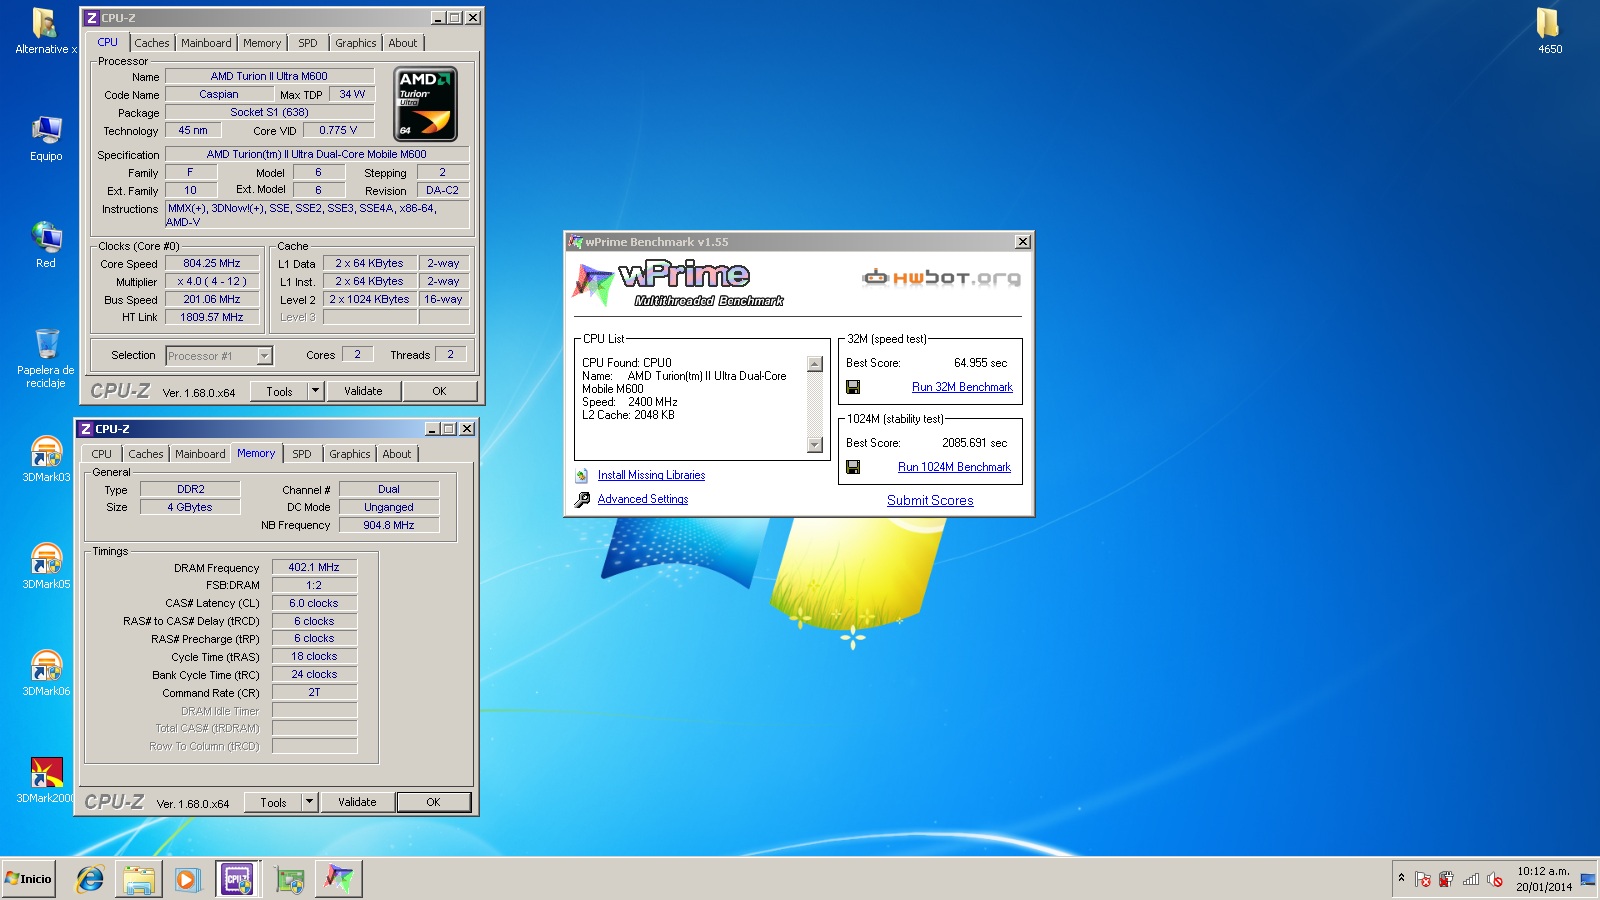The image size is (1600, 900).
Task: Click the volume tray icon
Action: pyautogui.click(x=1494, y=880)
